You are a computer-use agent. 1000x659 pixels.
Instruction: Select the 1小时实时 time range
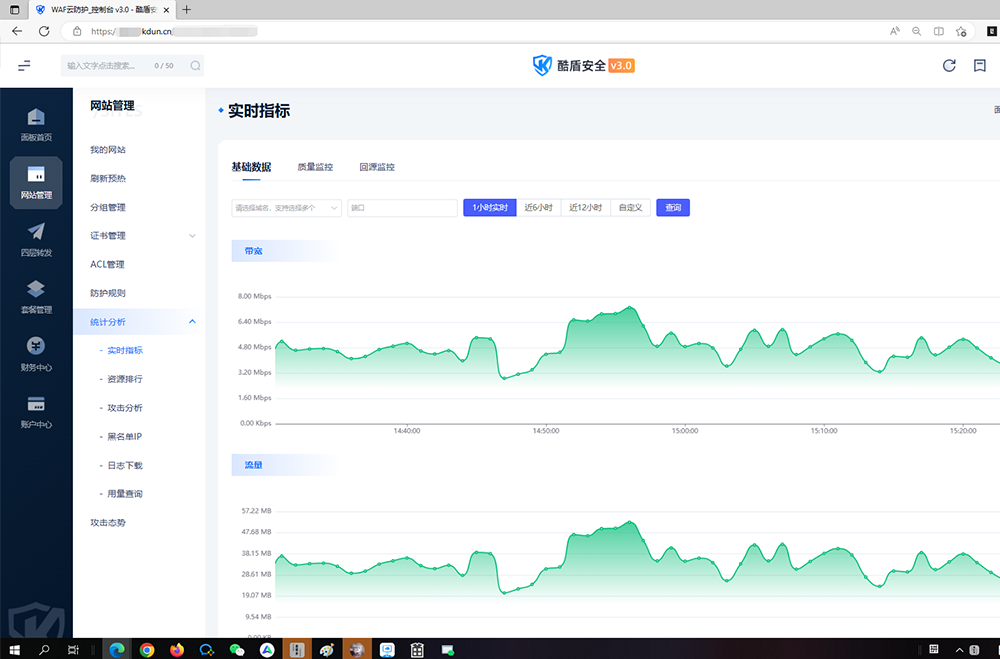coord(490,208)
